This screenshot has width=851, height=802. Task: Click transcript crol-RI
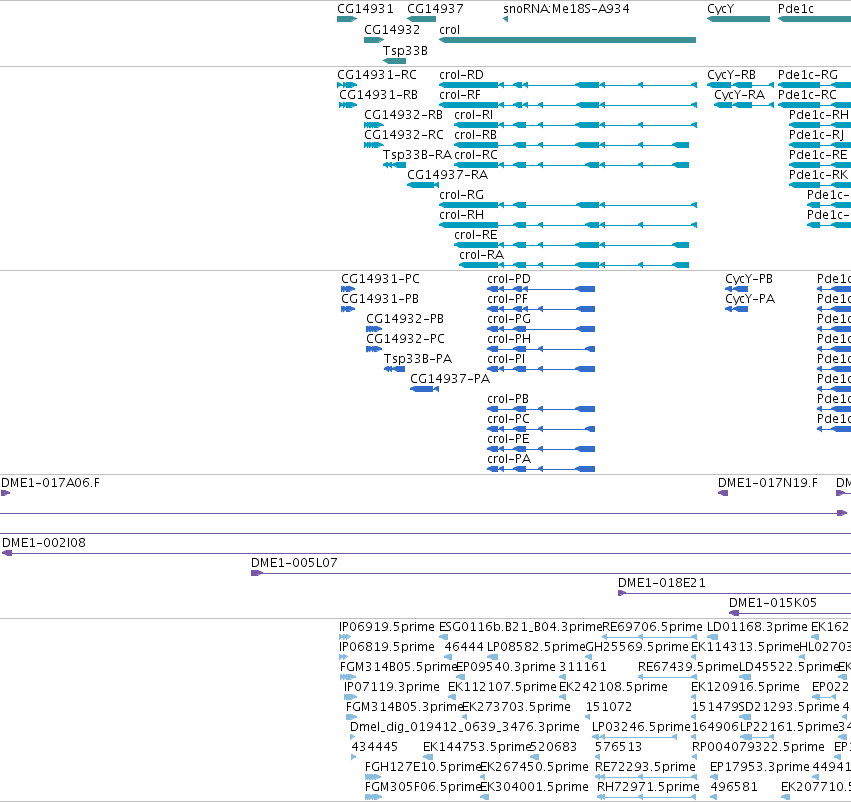point(575,125)
